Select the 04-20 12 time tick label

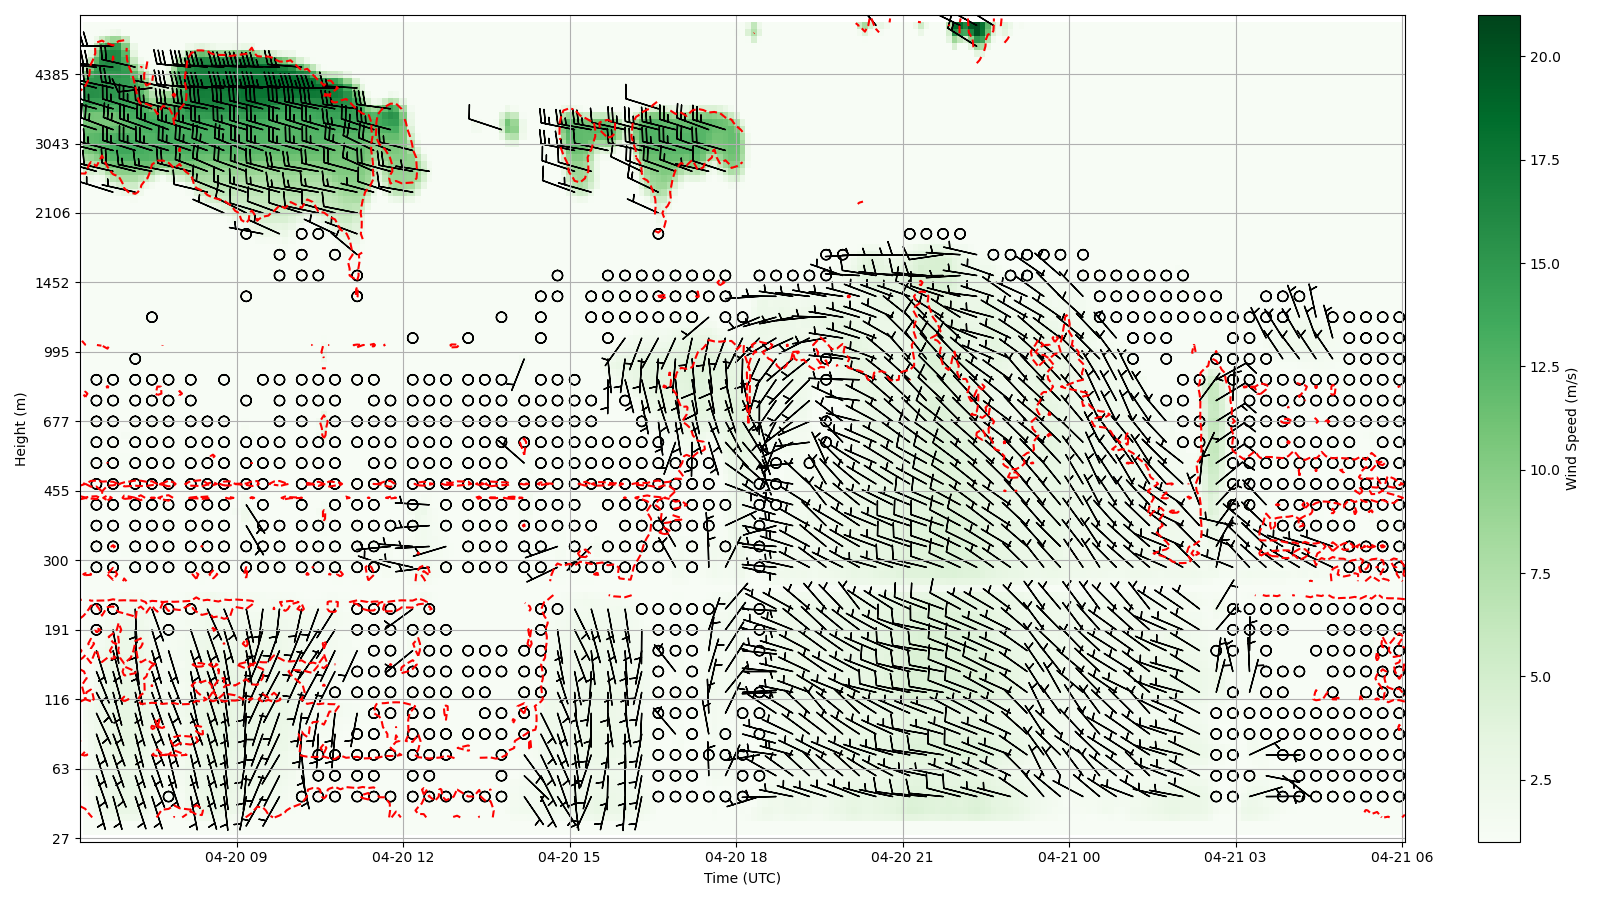tap(404, 857)
